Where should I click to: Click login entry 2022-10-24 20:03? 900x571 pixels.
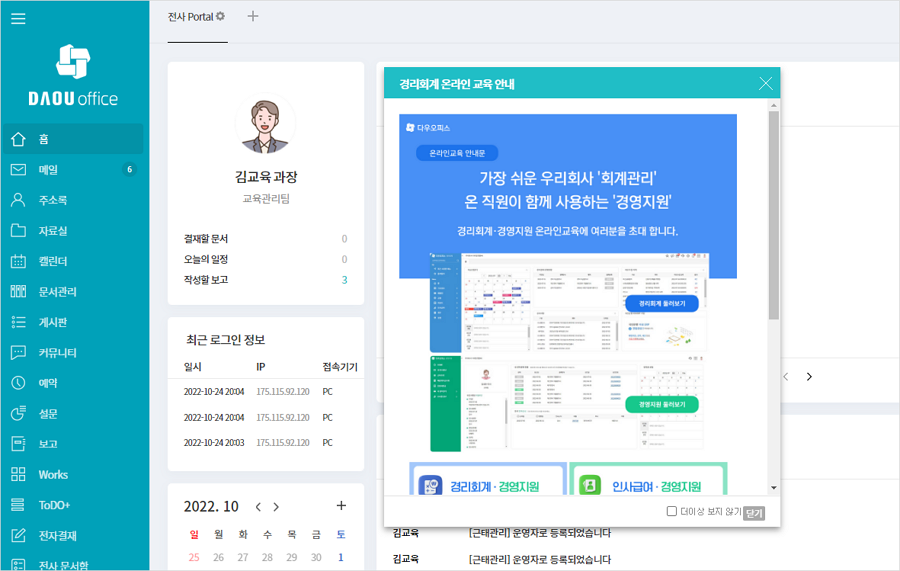pos(214,442)
